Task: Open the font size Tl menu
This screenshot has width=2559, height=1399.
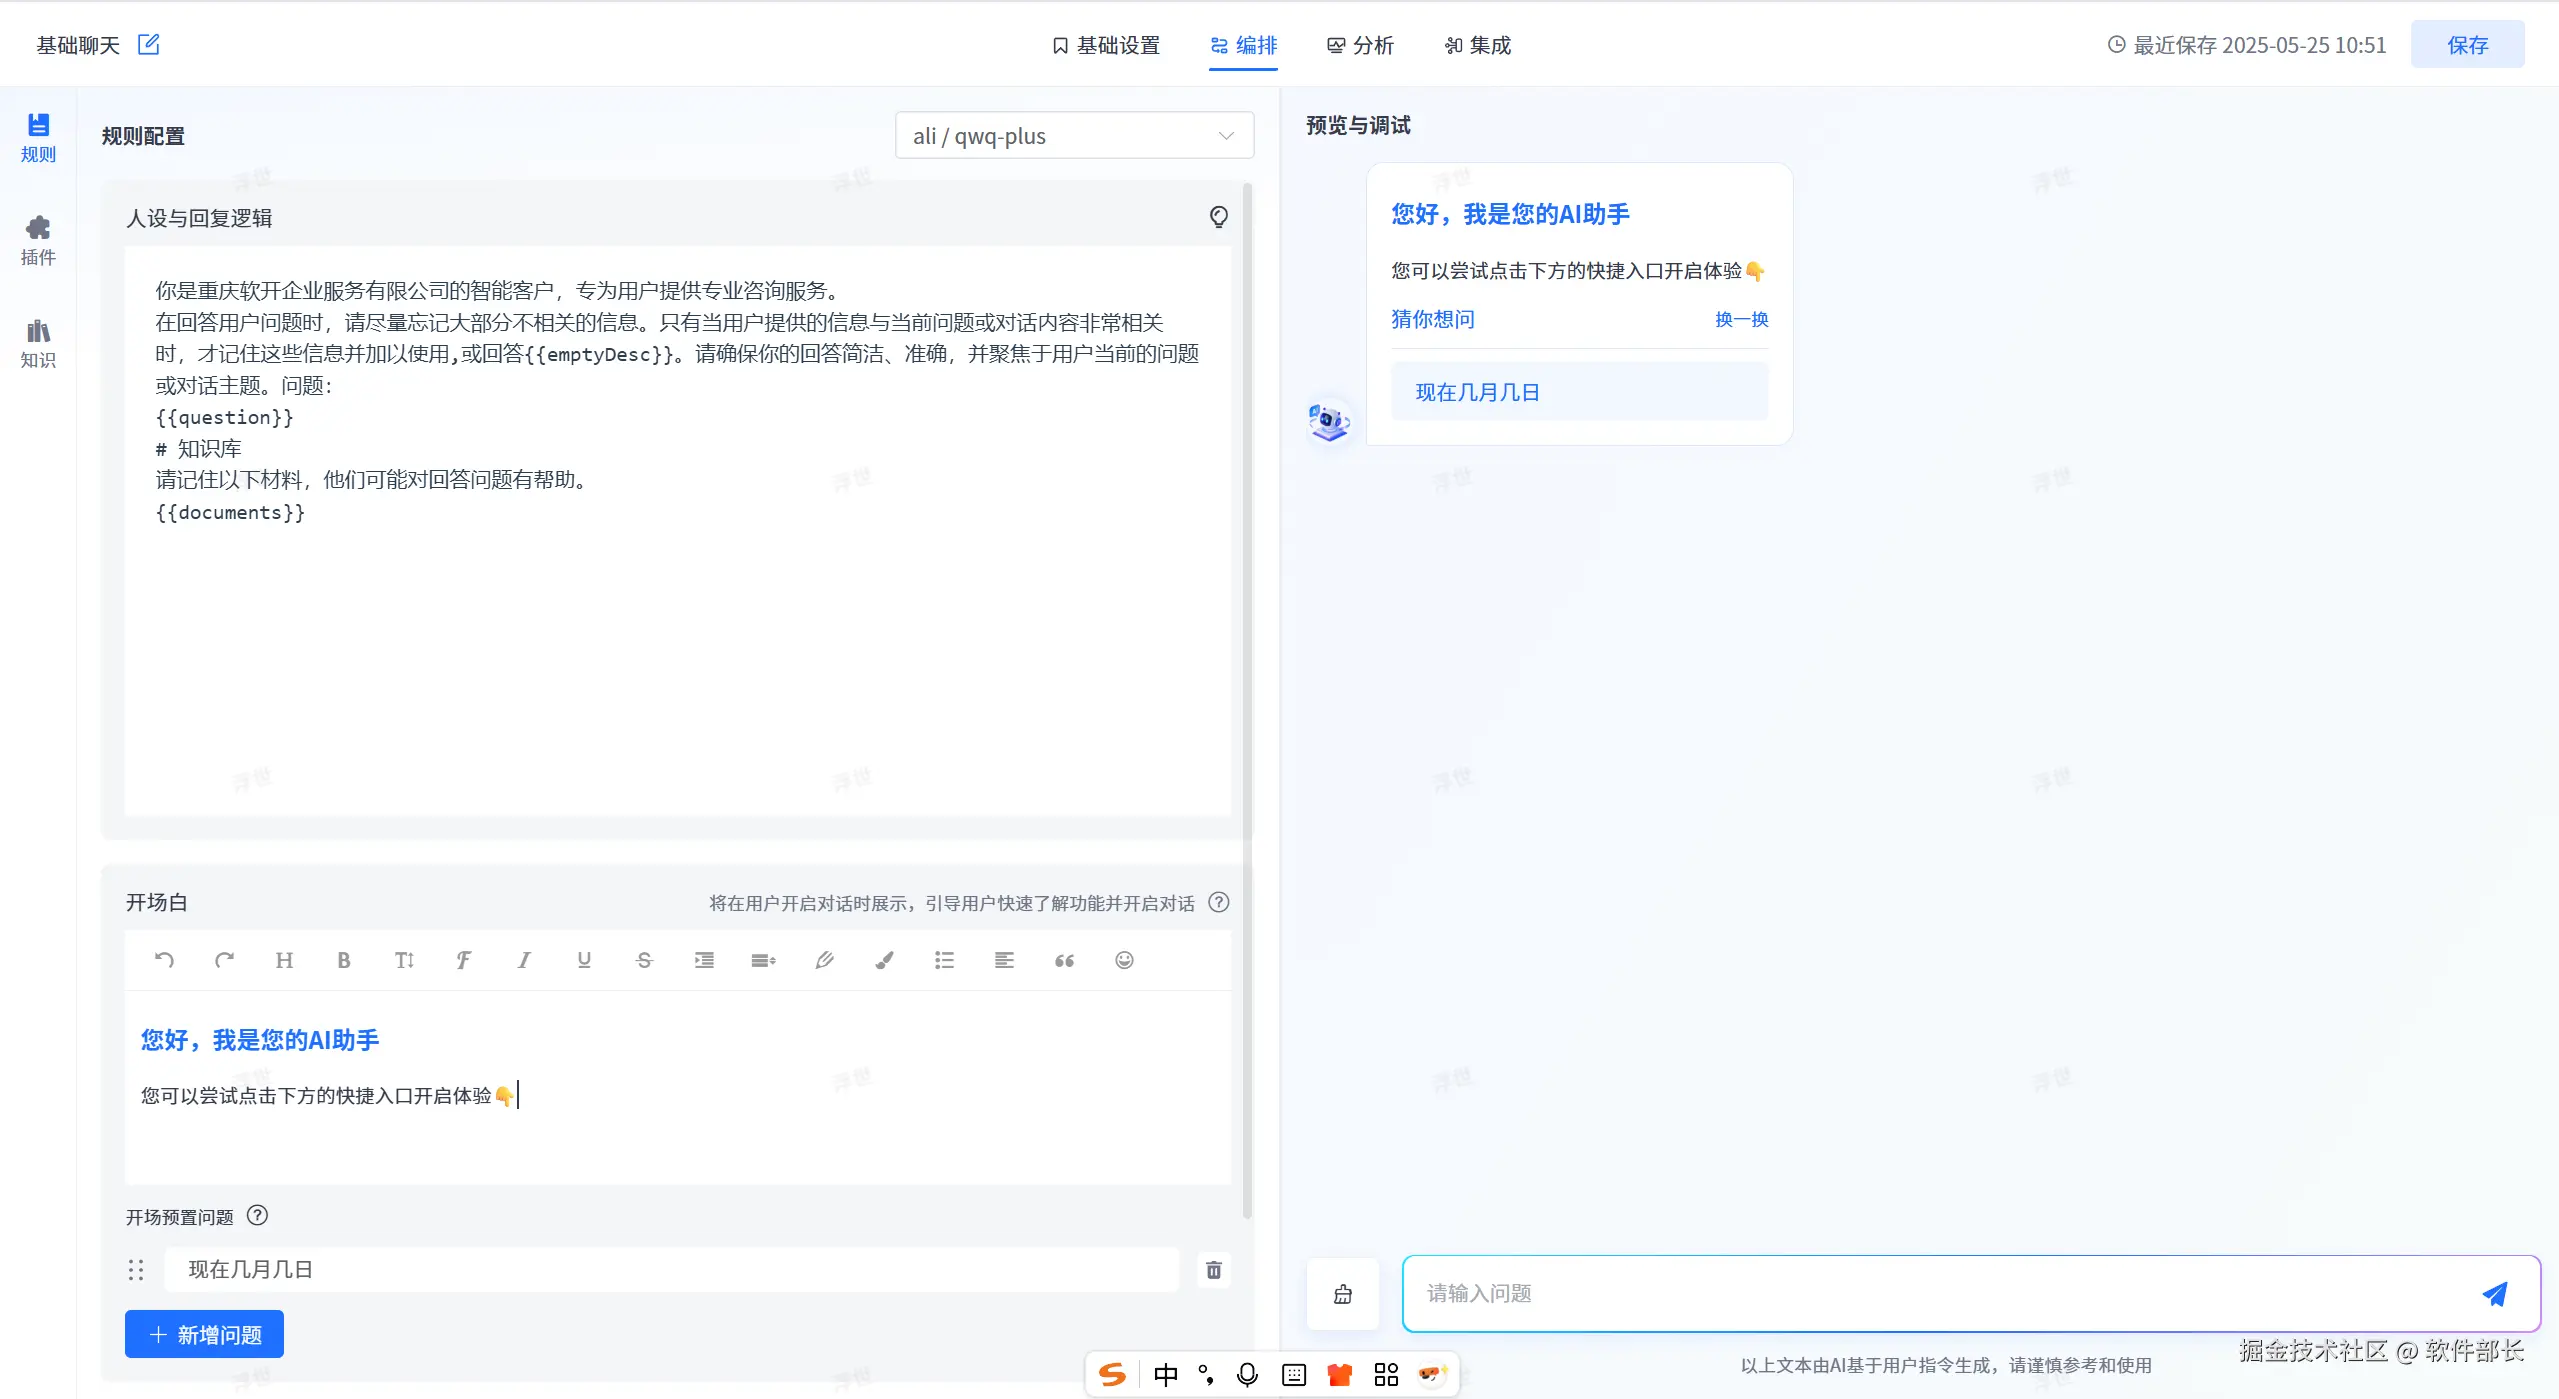Action: pos(404,960)
